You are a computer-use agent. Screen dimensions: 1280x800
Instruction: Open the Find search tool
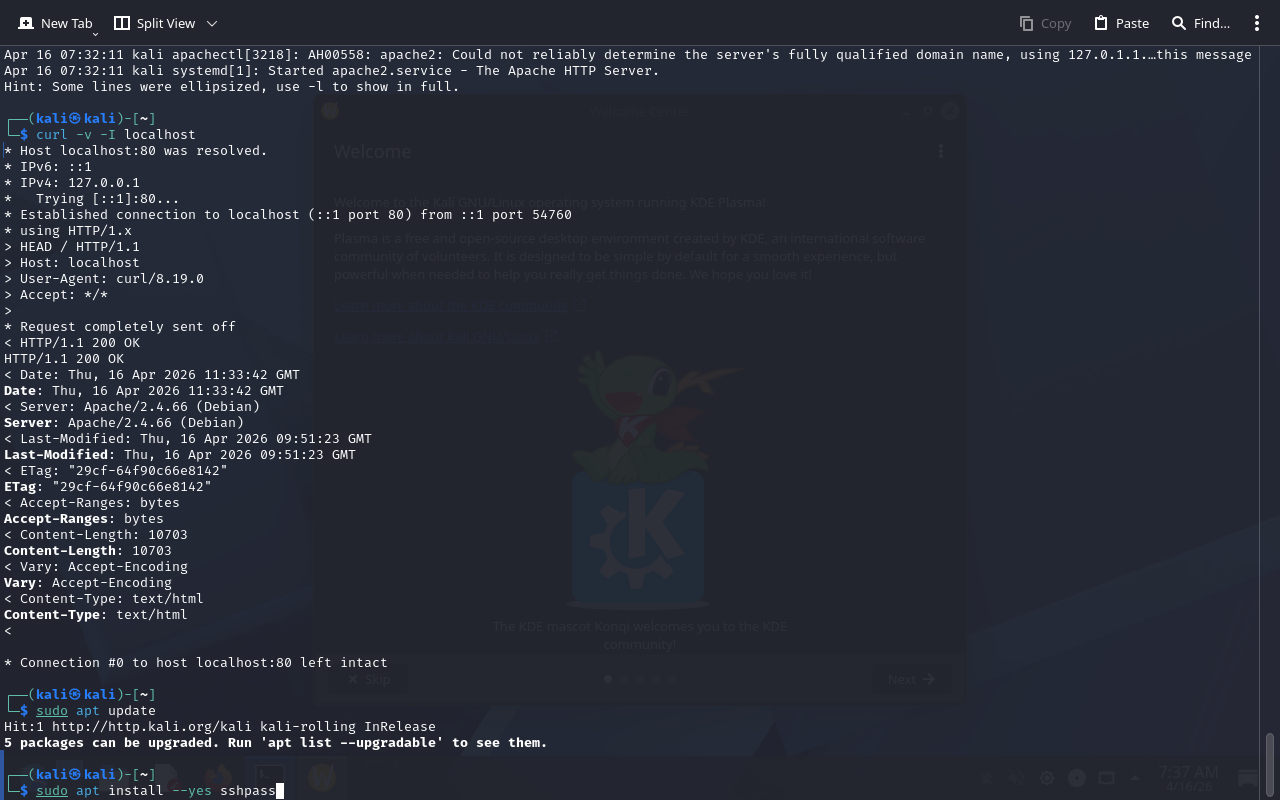click(1200, 23)
